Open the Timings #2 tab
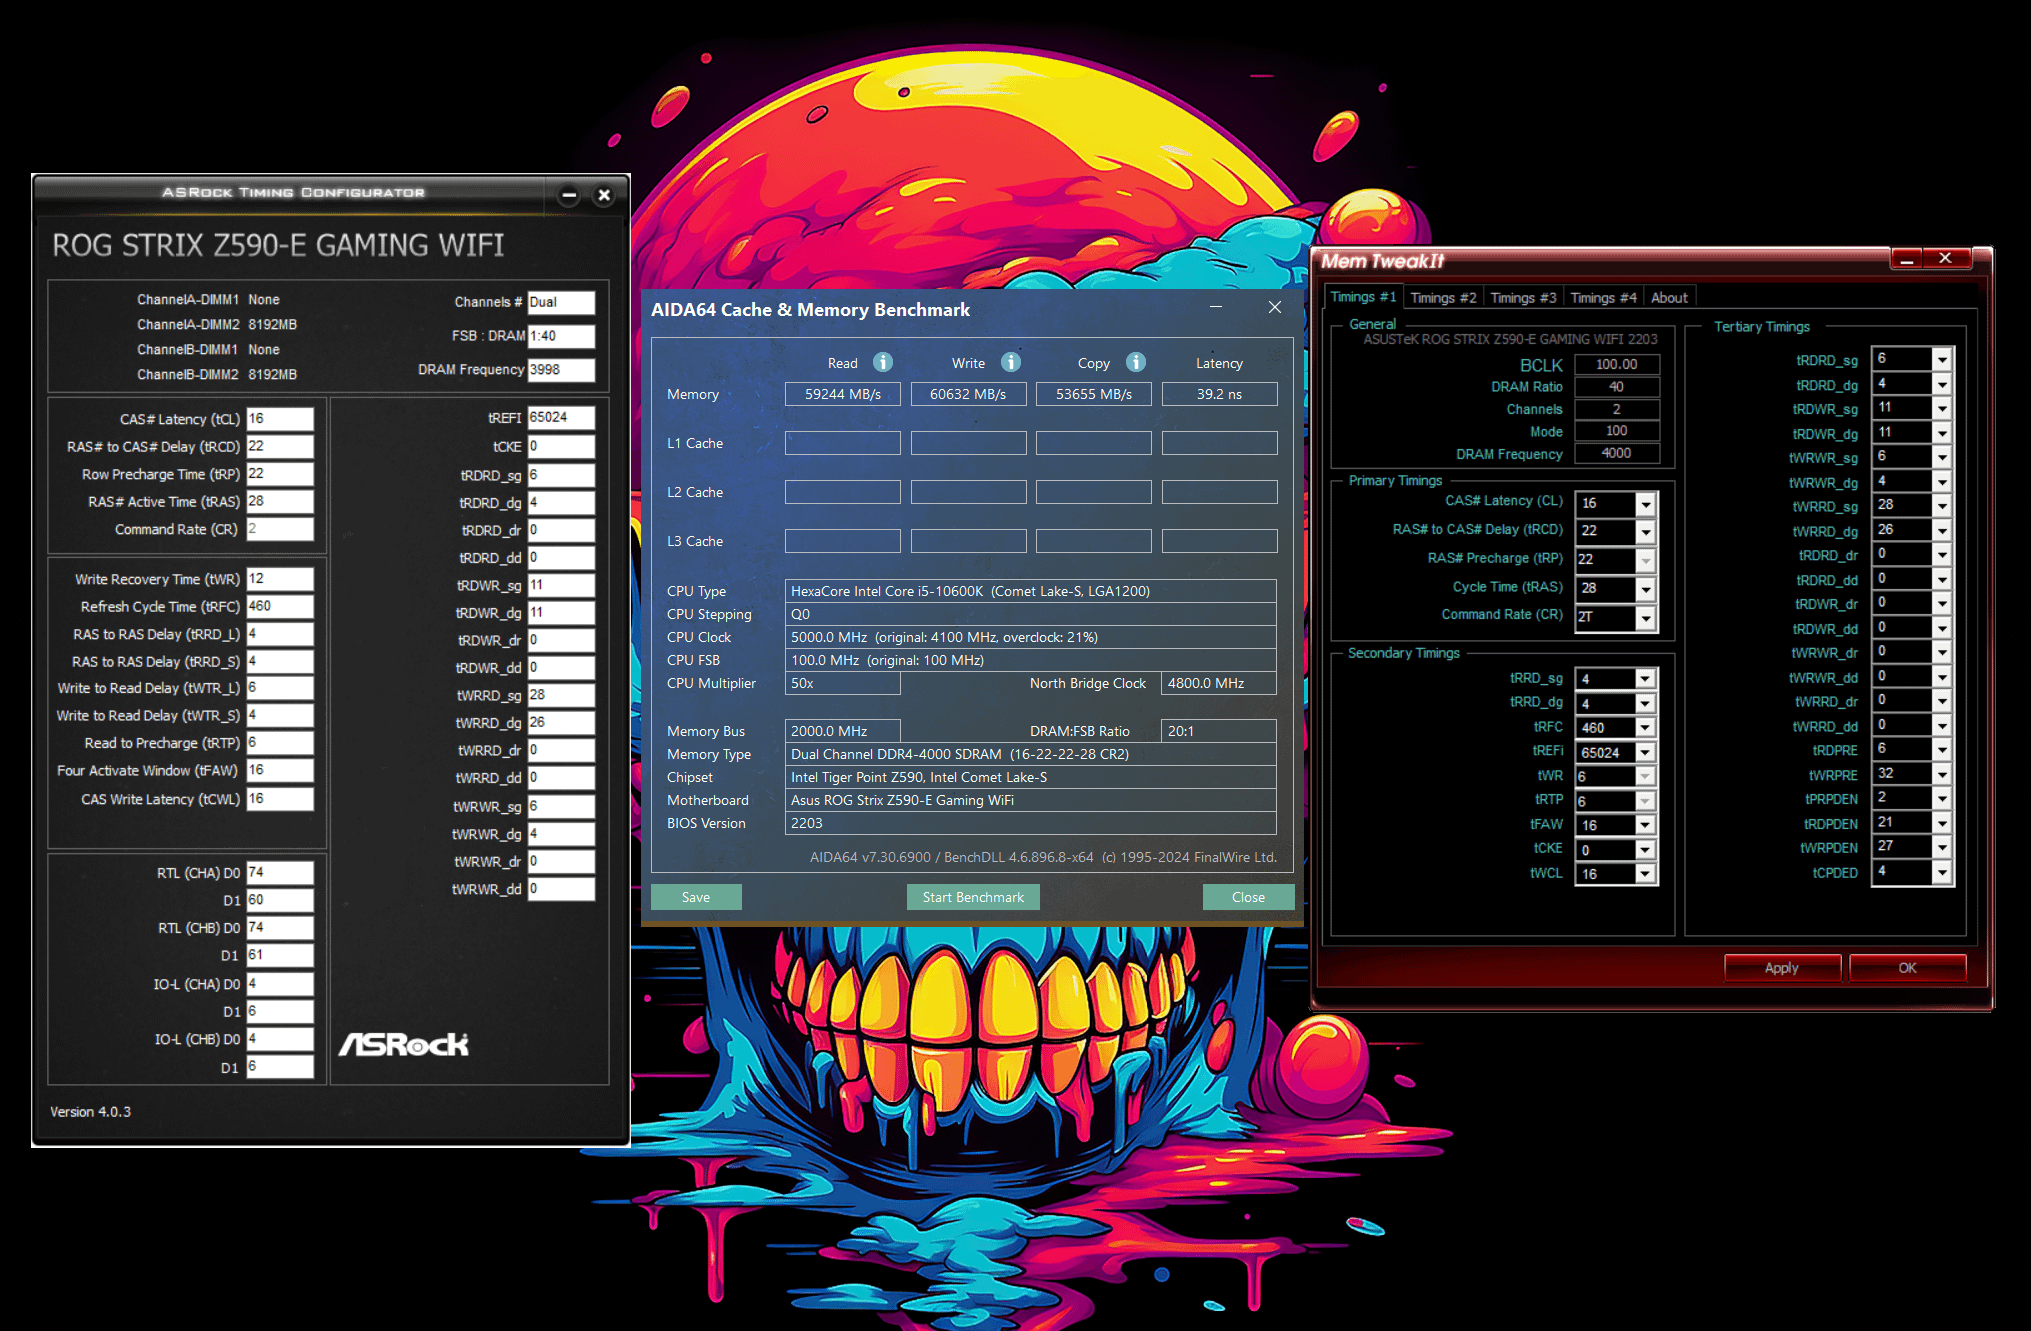This screenshot has width=2031, height=1331. (1443, 298)
